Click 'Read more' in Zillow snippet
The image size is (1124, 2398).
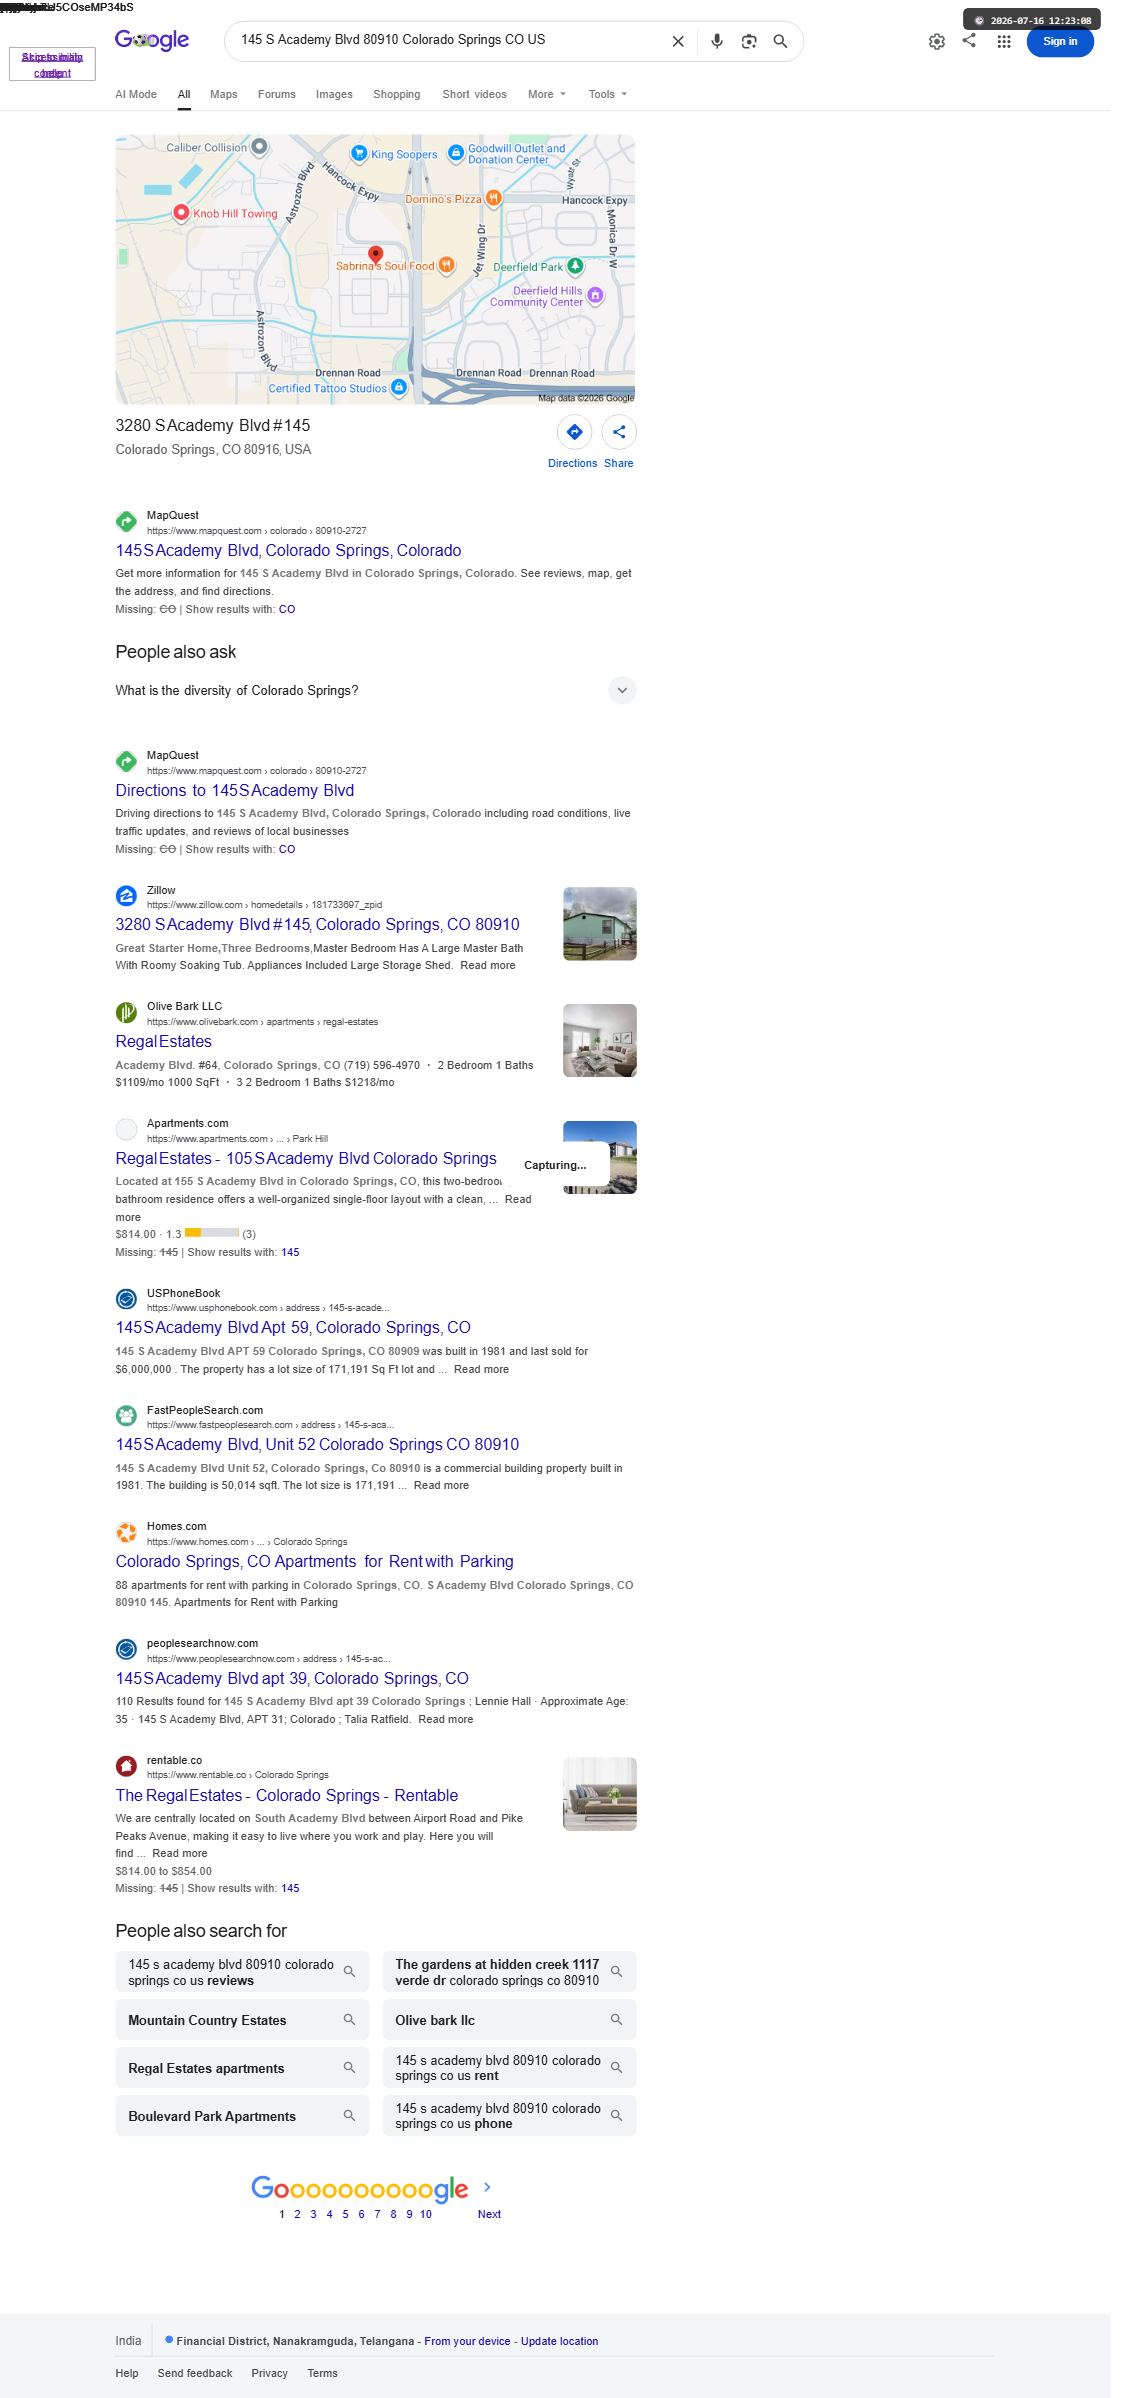click(x=488, y=965)
